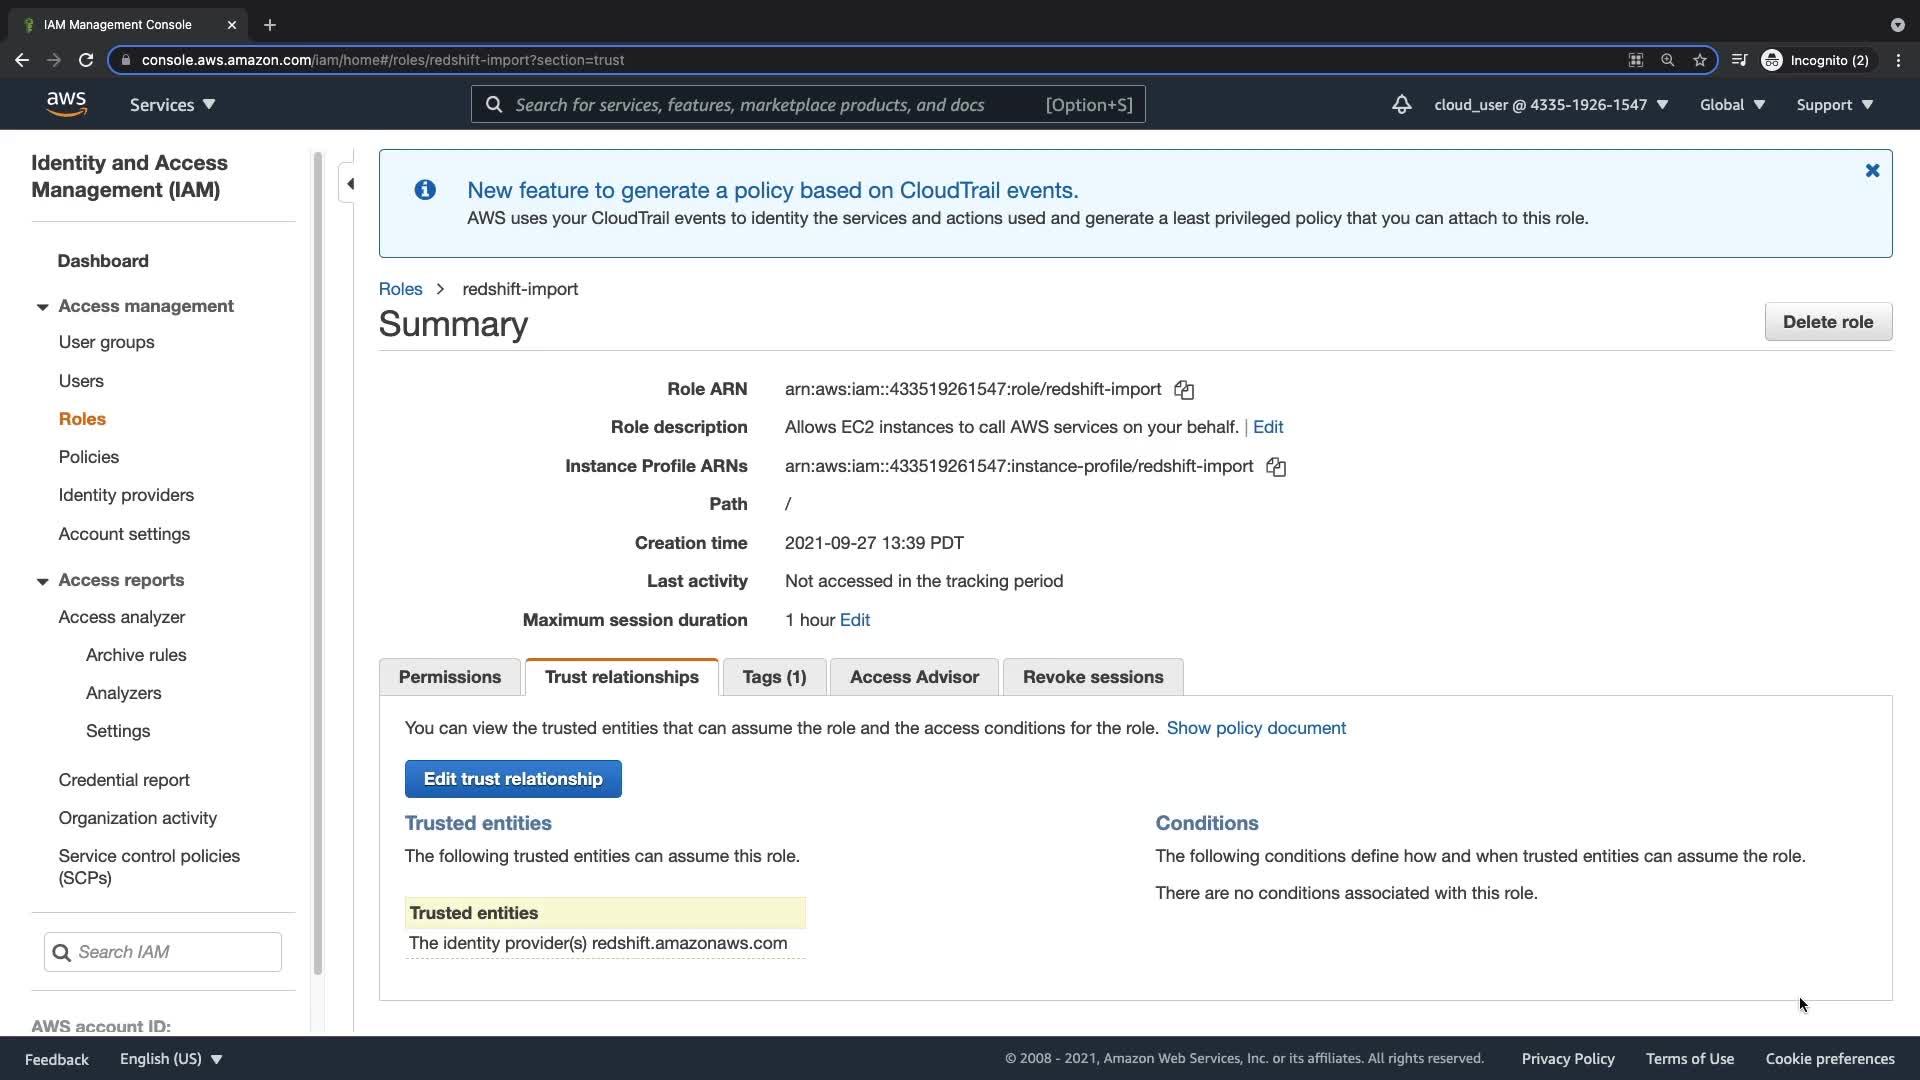
Task: Open the Services dropdown menu
Action: pyautogui.click(x=172, y=105)
